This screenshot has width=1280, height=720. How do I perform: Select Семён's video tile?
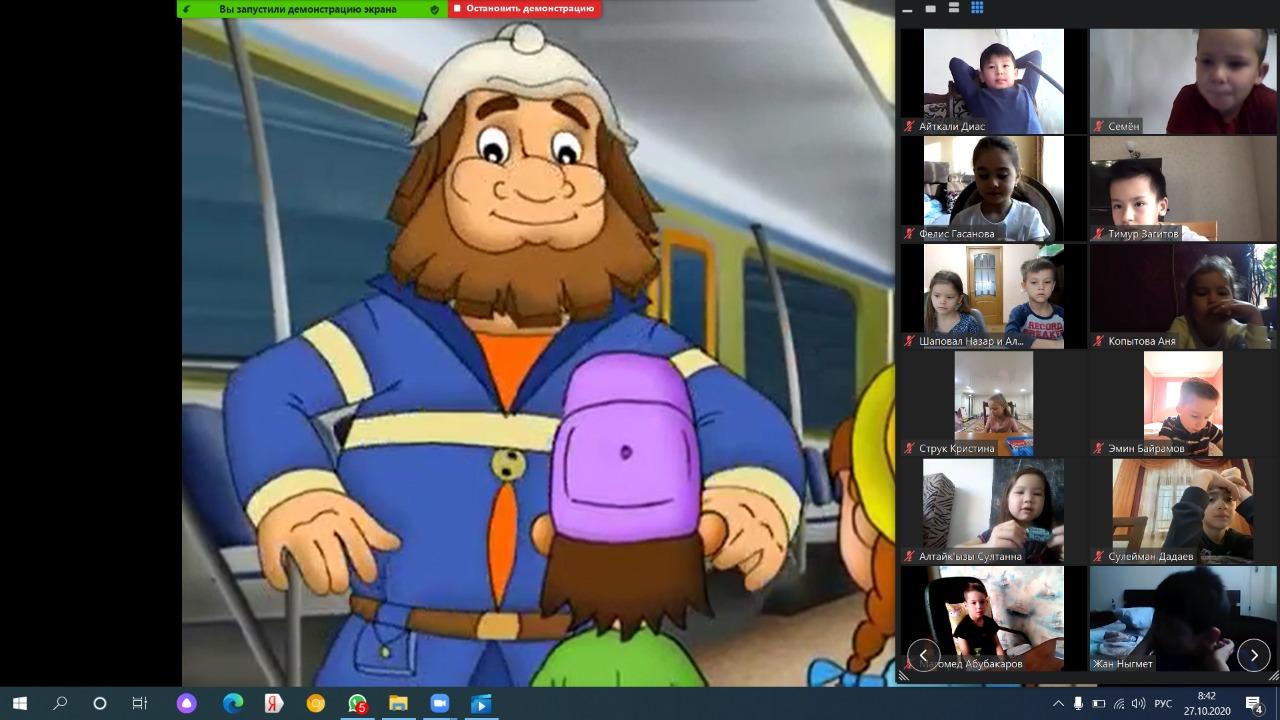pyautogui.click(x=1183, y=81)
